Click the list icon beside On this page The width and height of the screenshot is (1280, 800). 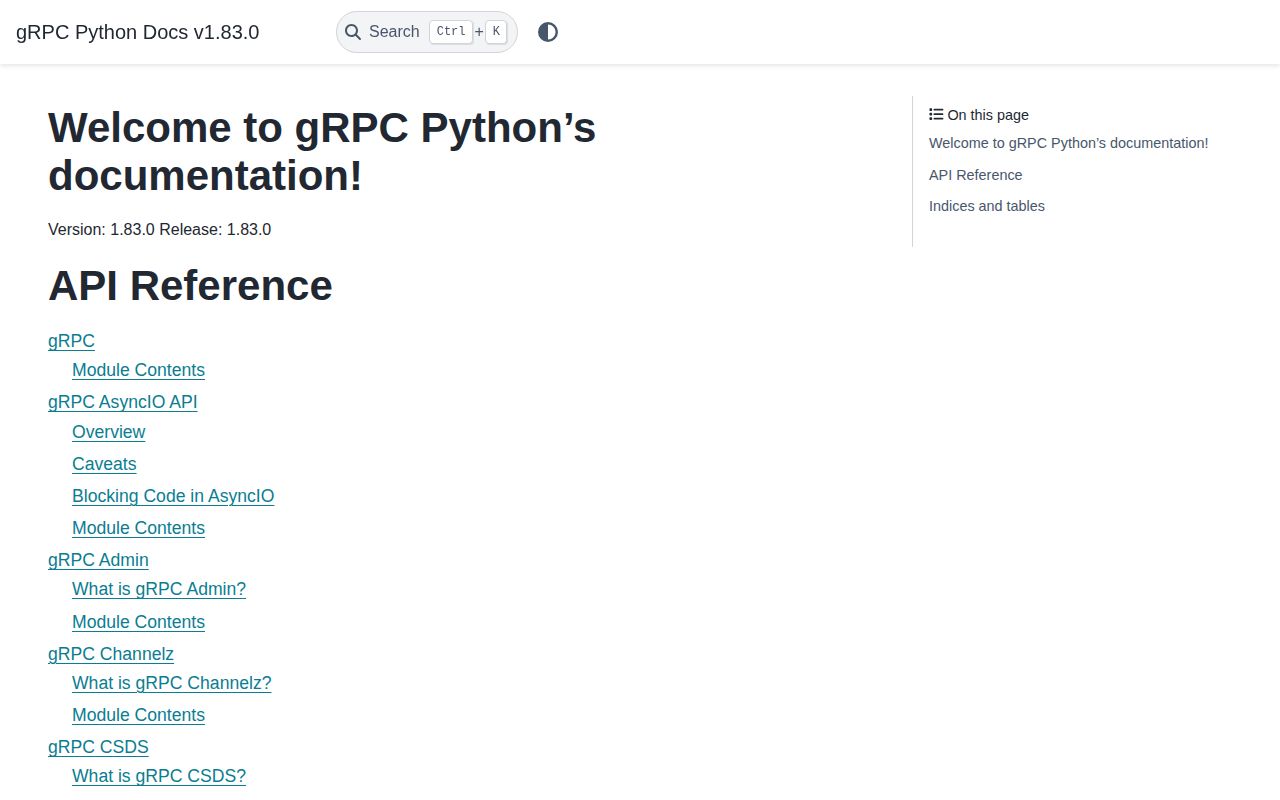pos(936,114)
